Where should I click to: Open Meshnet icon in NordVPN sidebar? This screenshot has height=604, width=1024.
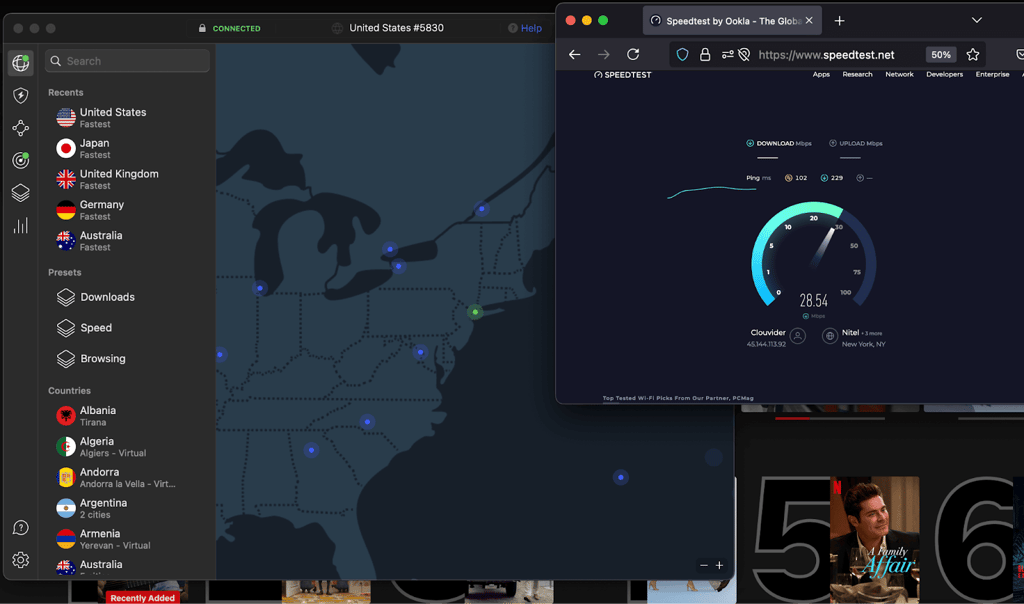coord(21,128)
